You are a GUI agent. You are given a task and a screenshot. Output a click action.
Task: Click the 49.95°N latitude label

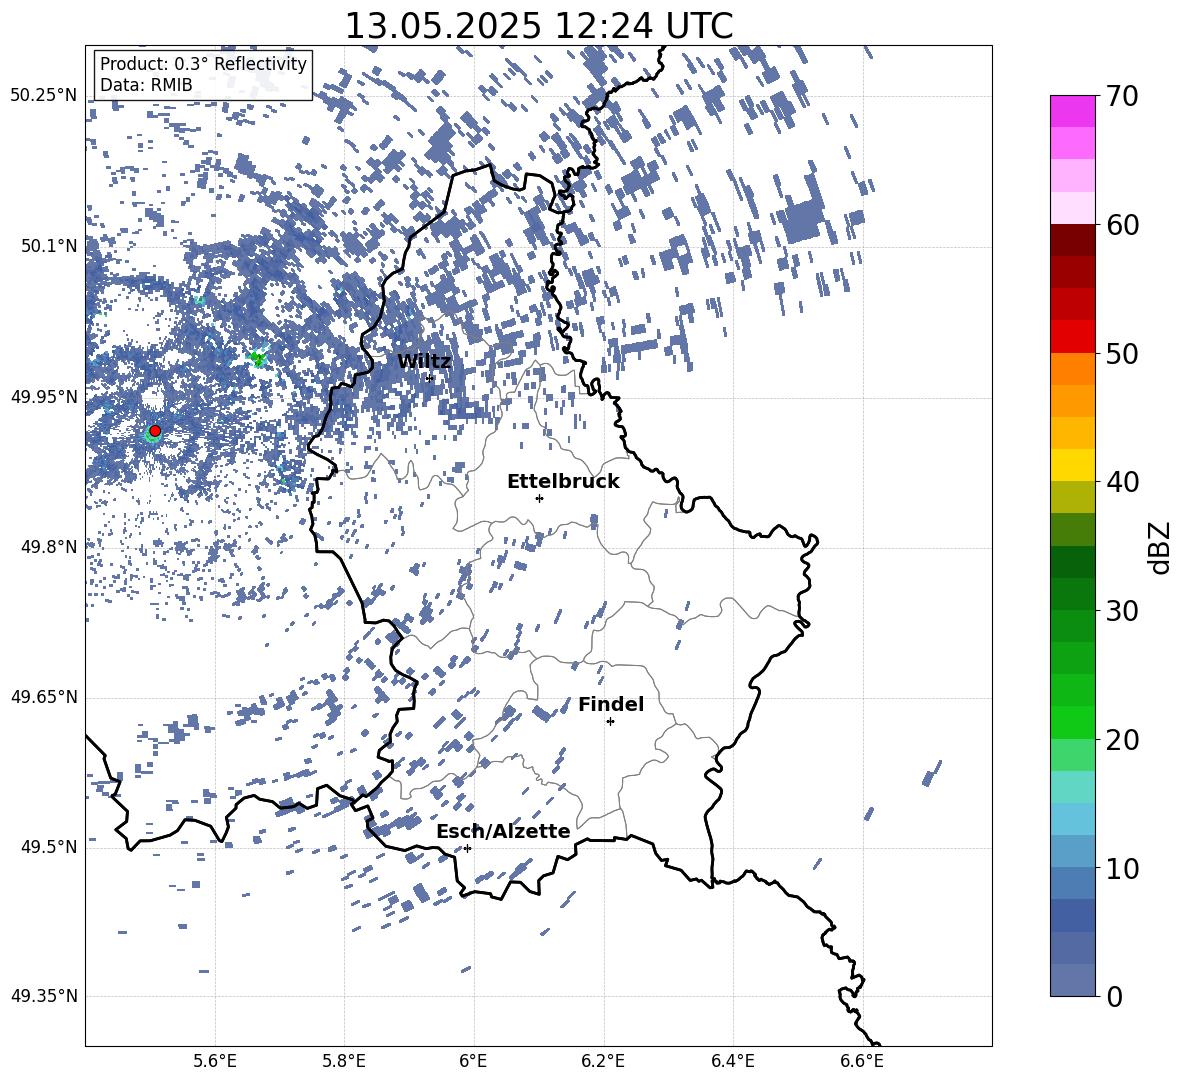44,397
